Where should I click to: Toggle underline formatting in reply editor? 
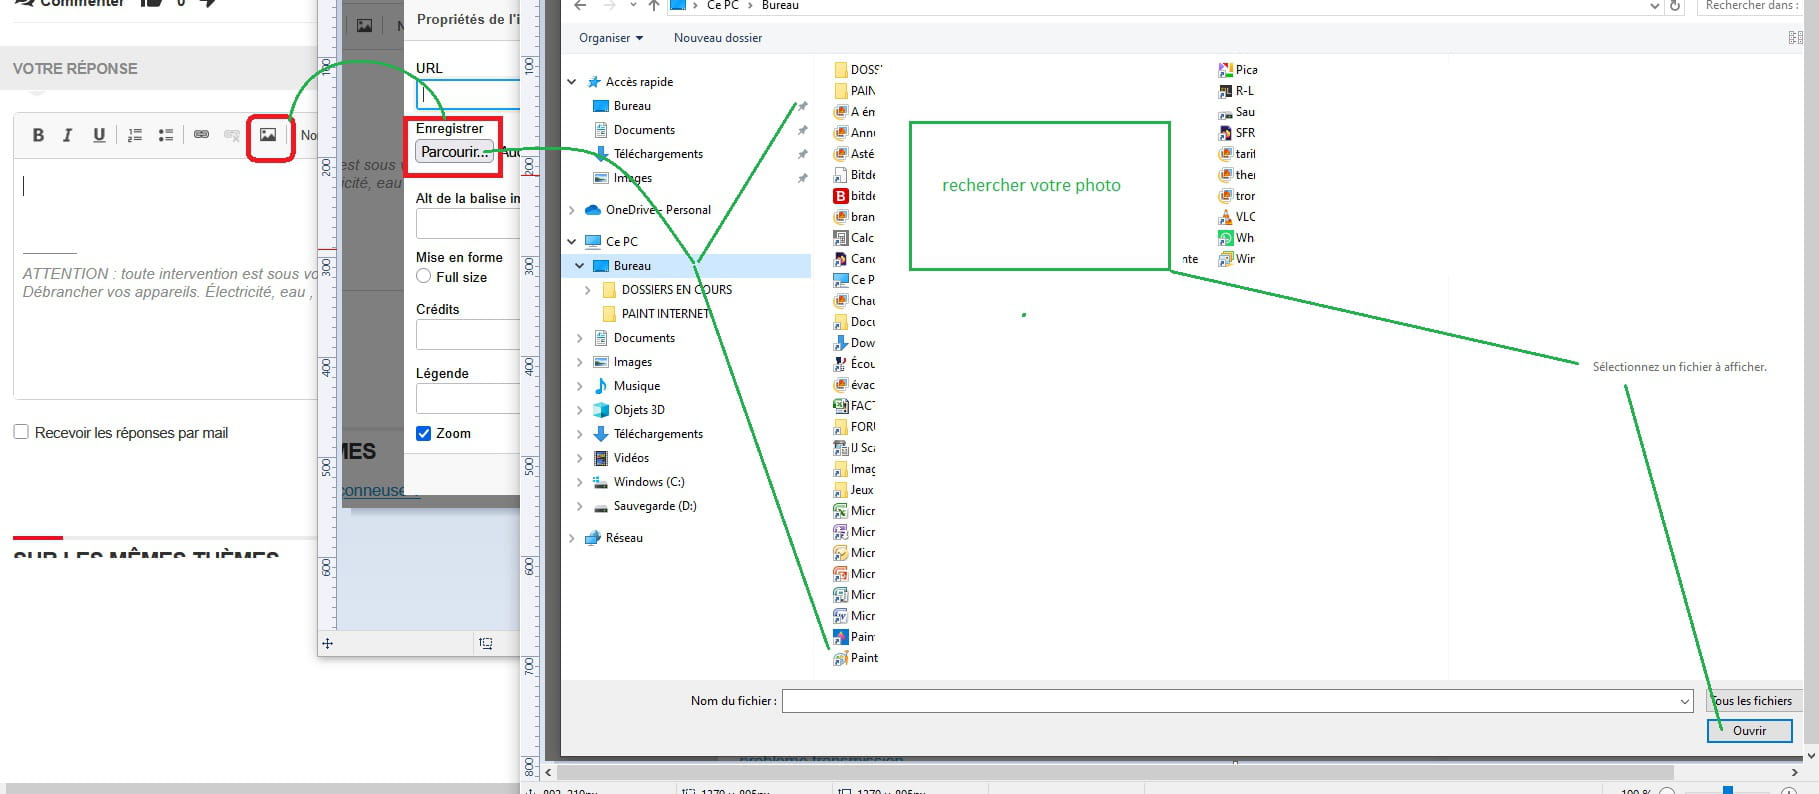tap(99, 135)
